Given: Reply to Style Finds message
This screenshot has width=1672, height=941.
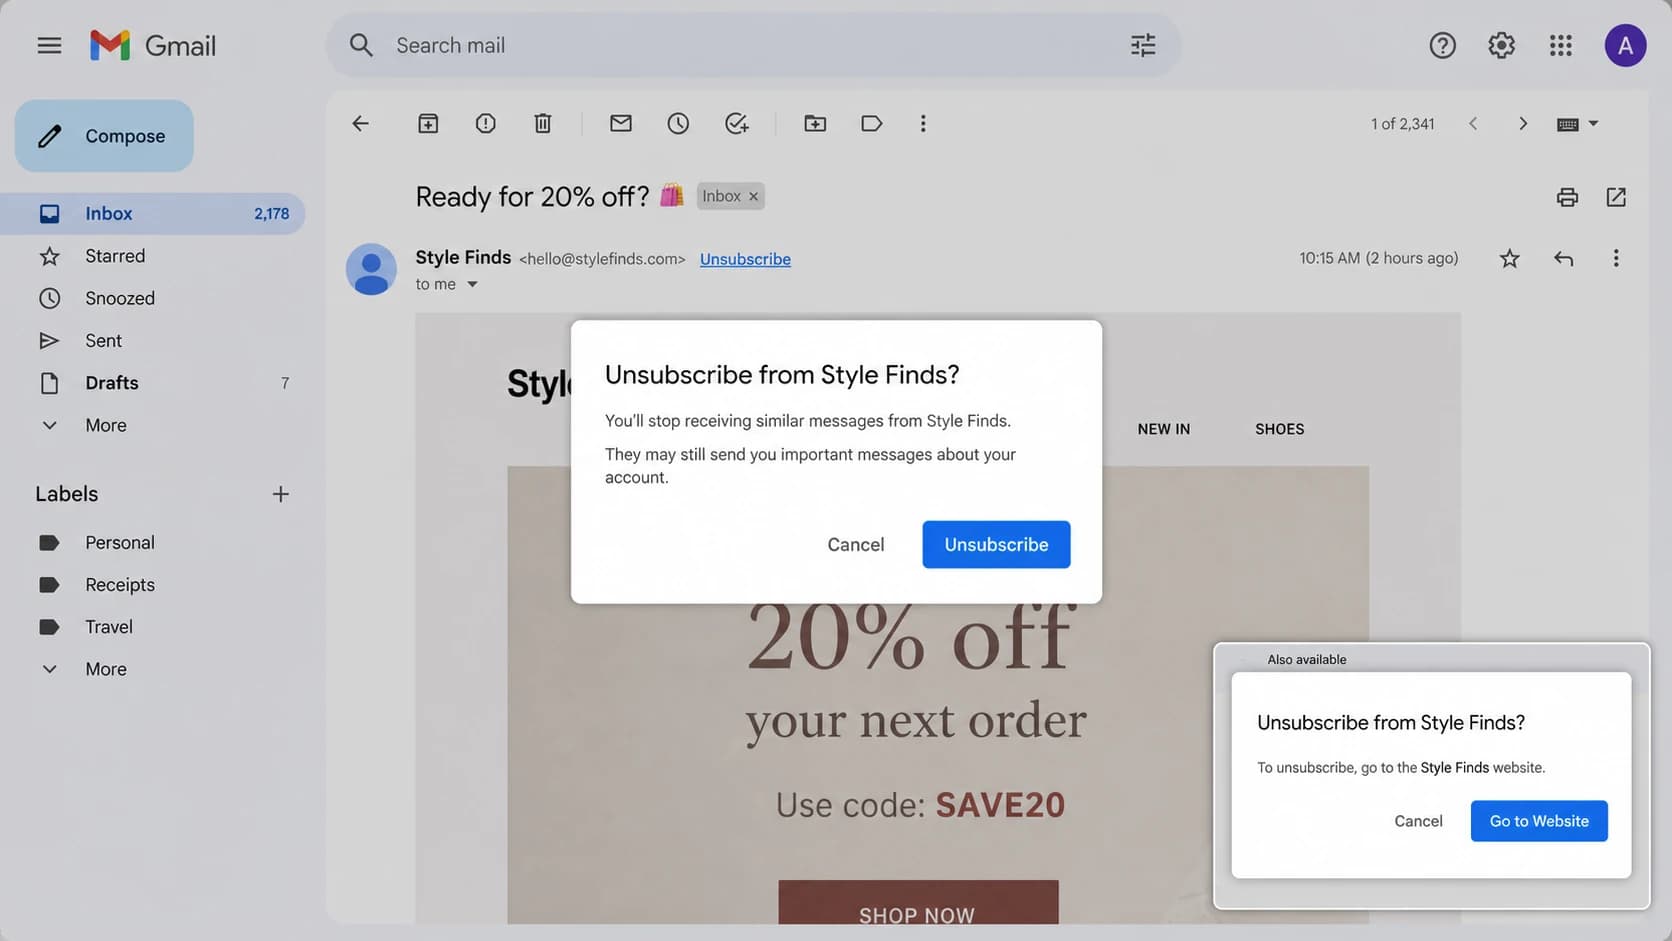Looking at the screenshot, I should coord(1564,259).
